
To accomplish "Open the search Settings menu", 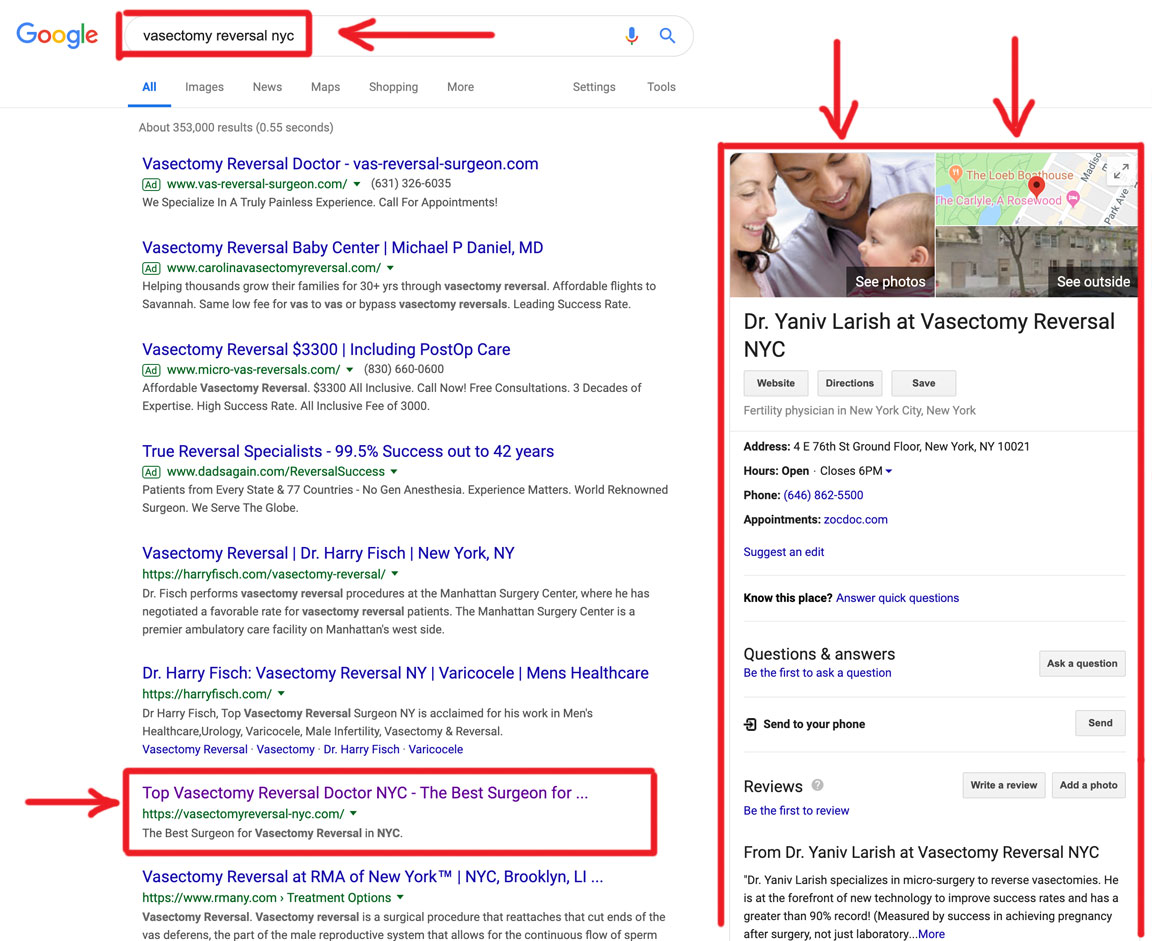I will point(594,87).
